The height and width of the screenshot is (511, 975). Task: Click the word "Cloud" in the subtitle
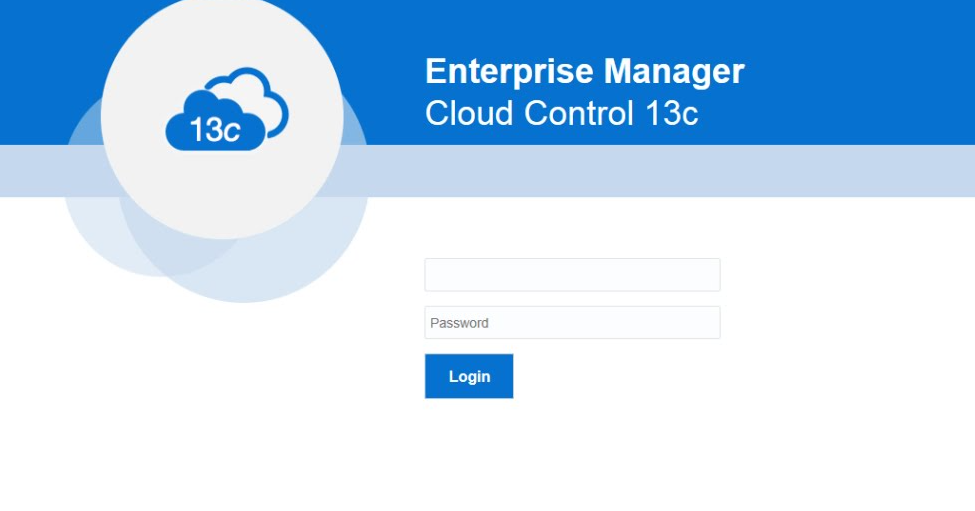click(x=469, y=113)
